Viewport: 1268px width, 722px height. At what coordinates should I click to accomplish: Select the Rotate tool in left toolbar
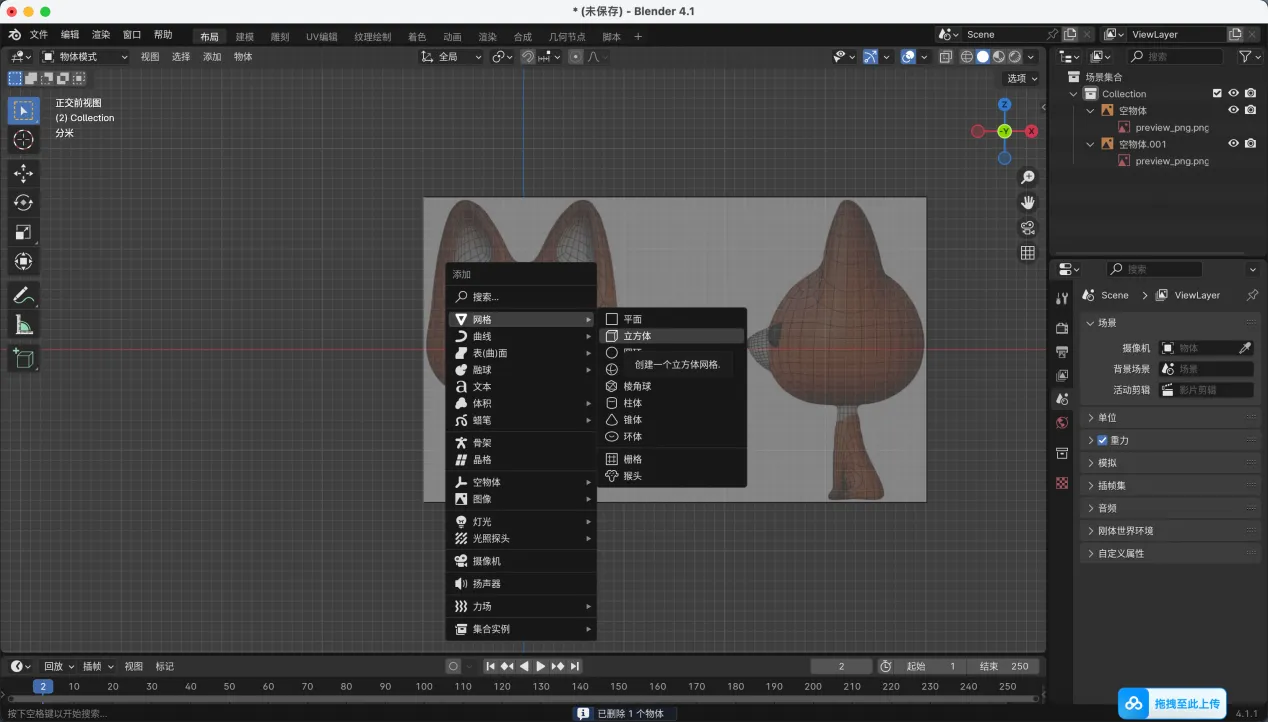[23, 202]
